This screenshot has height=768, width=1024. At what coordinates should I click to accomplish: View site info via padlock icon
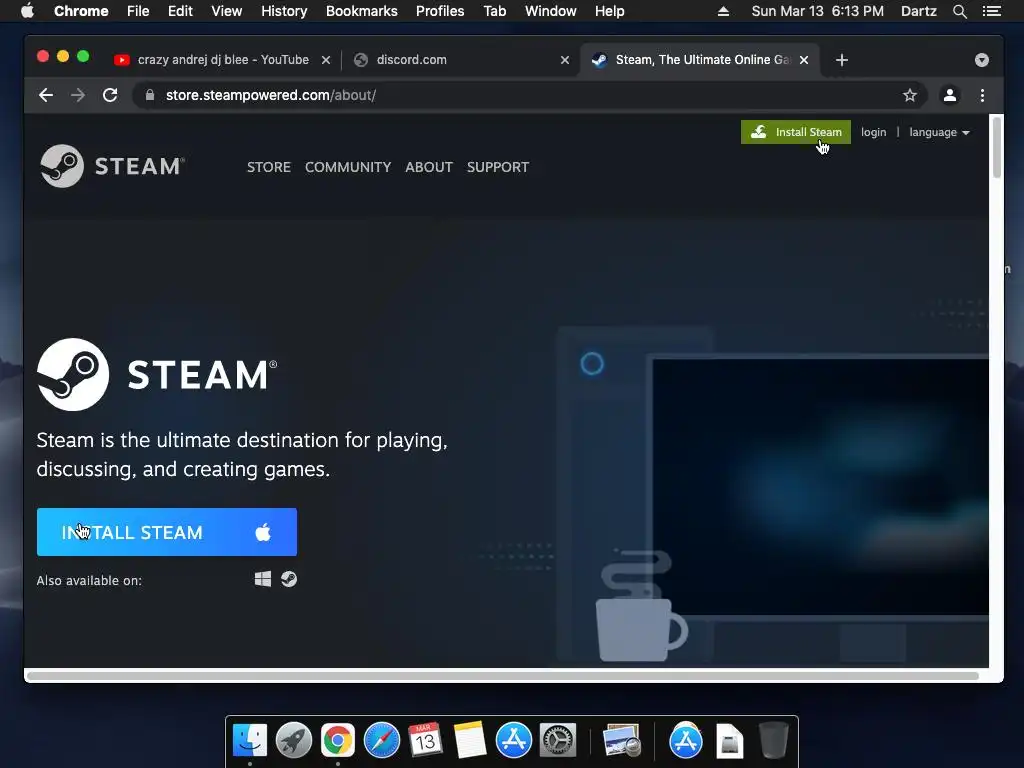coord(150,95)
